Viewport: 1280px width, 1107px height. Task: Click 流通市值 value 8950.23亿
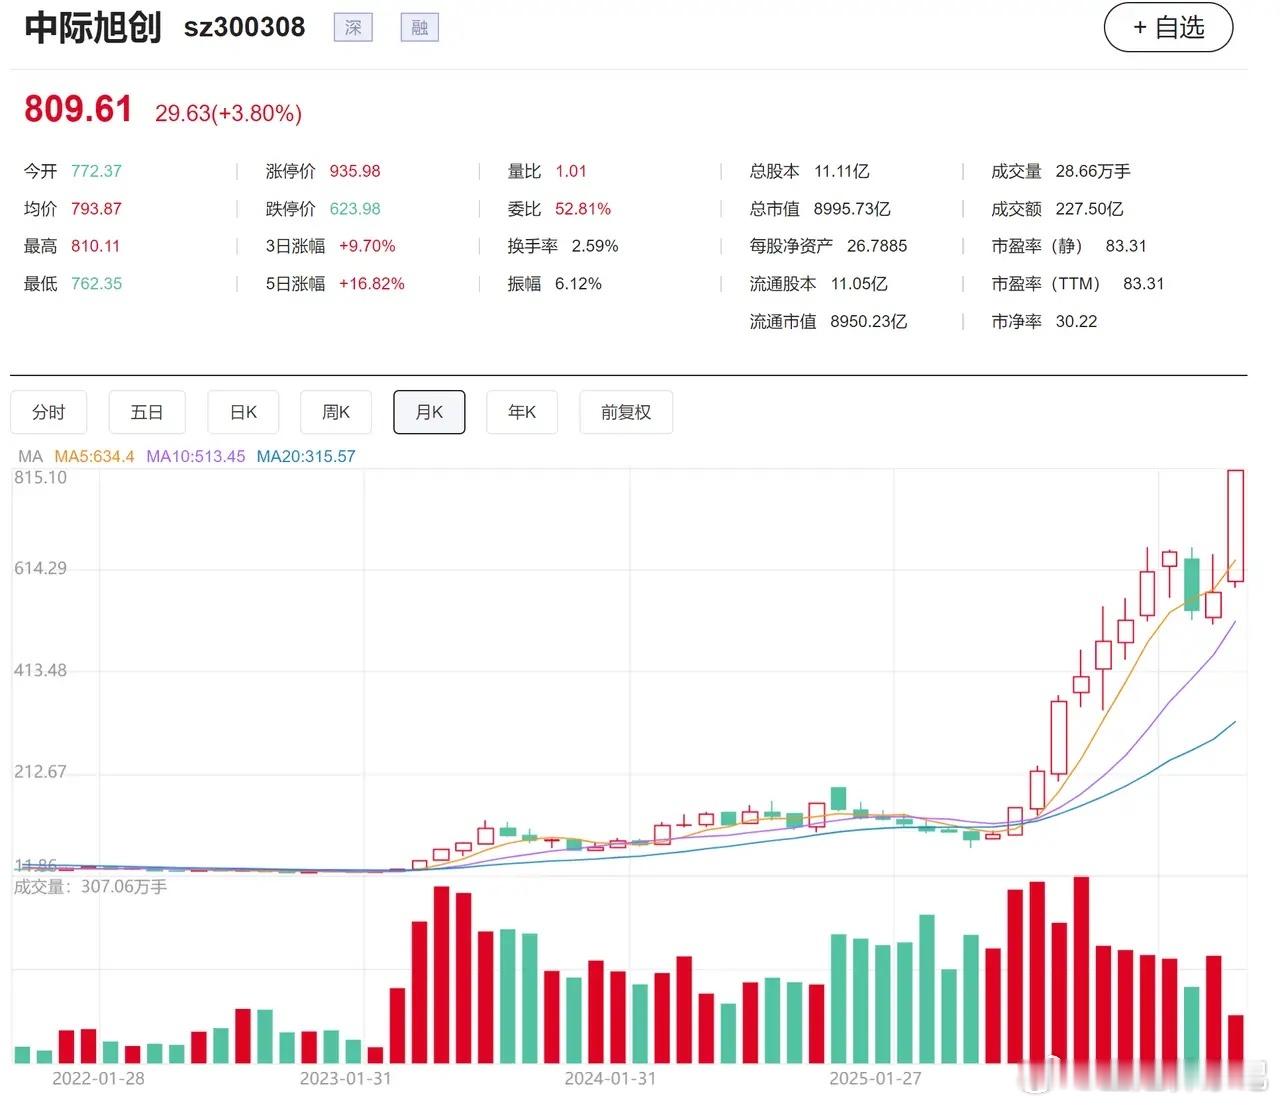tap(868, 322)
